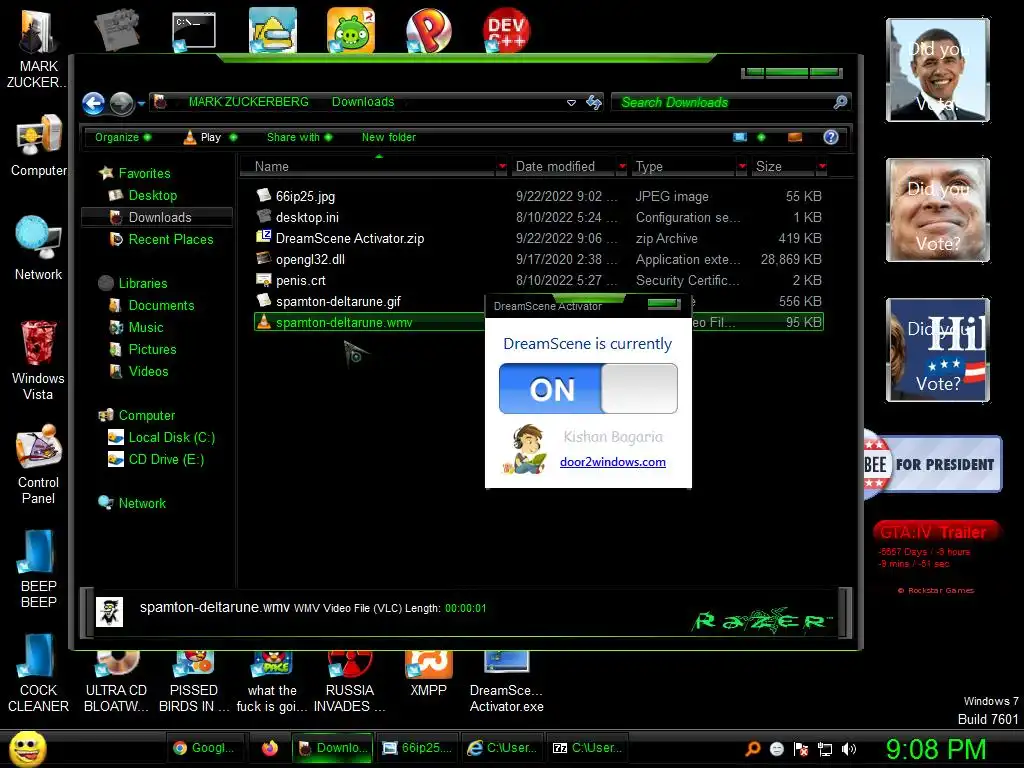Sort files by Type column
The width and height of the screenshot is (1024, 768).
pos(683,167)
